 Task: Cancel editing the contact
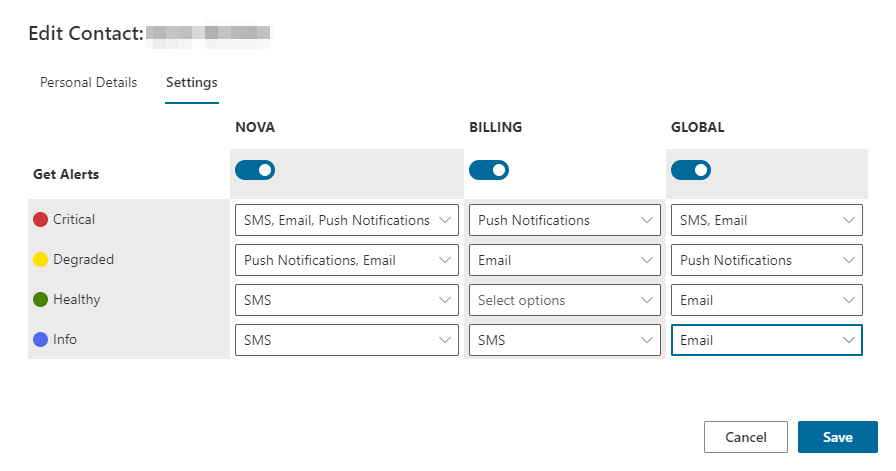point(745,437)
